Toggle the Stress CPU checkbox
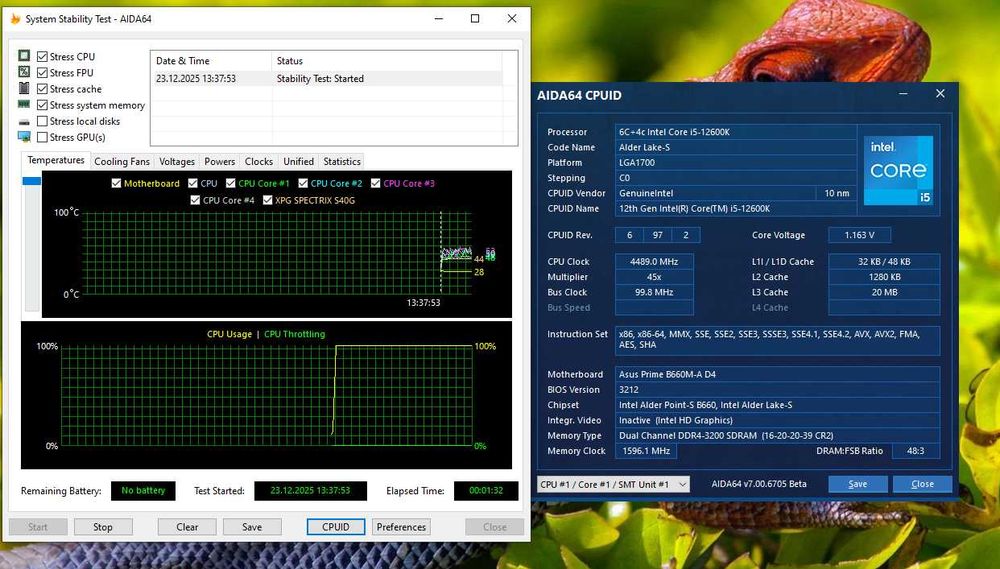Image resolution: width=1000 pixels, height=569 pixels. coord(42,57)
